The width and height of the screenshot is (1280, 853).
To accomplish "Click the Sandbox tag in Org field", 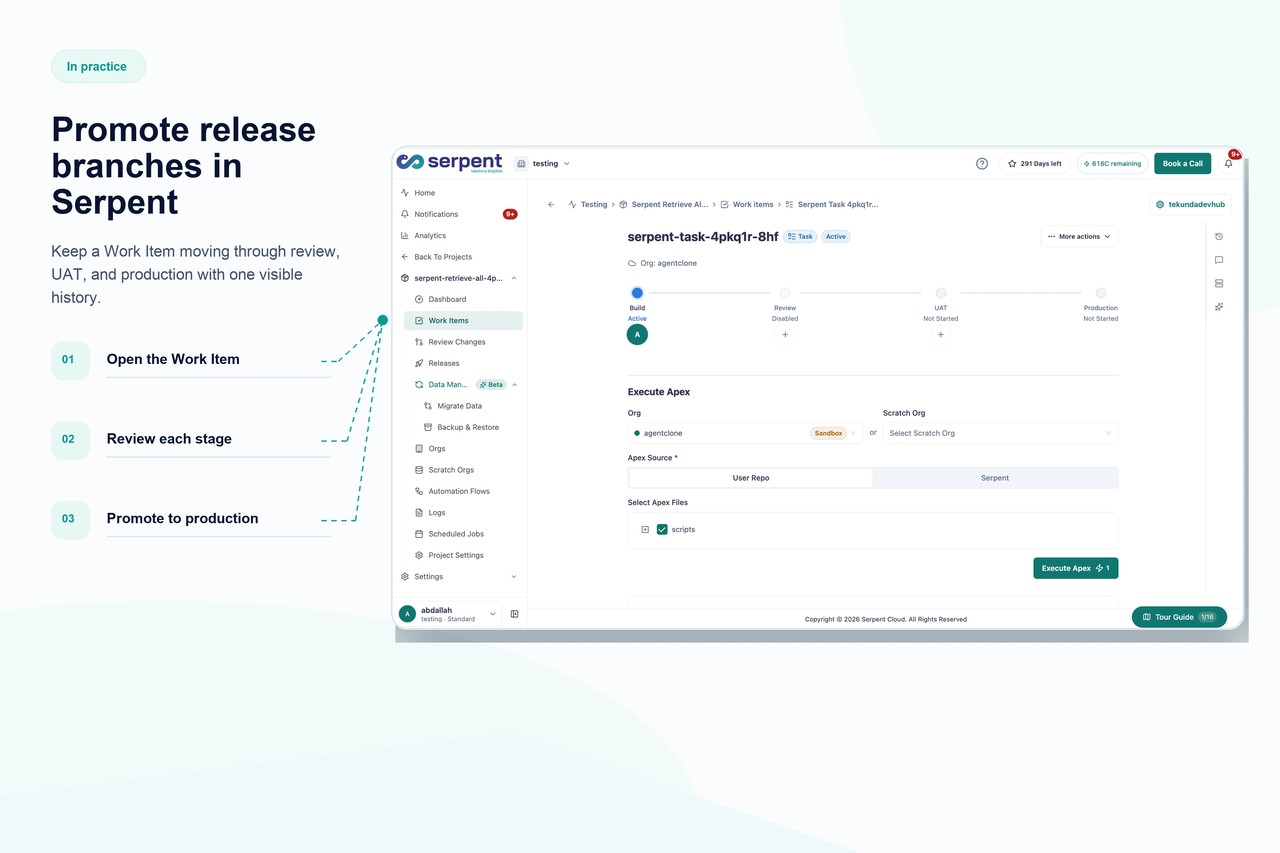I will click(829, 433).
